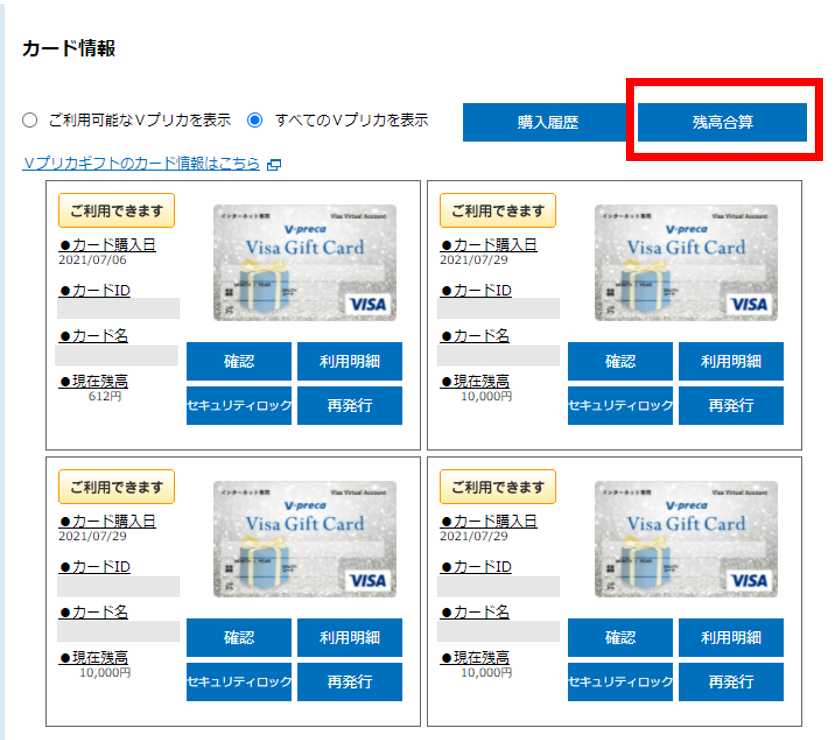Click the カード名 label on the 612円 card
Screen dimensions: 835x740
pyautogui.click(x=94, y=336)
